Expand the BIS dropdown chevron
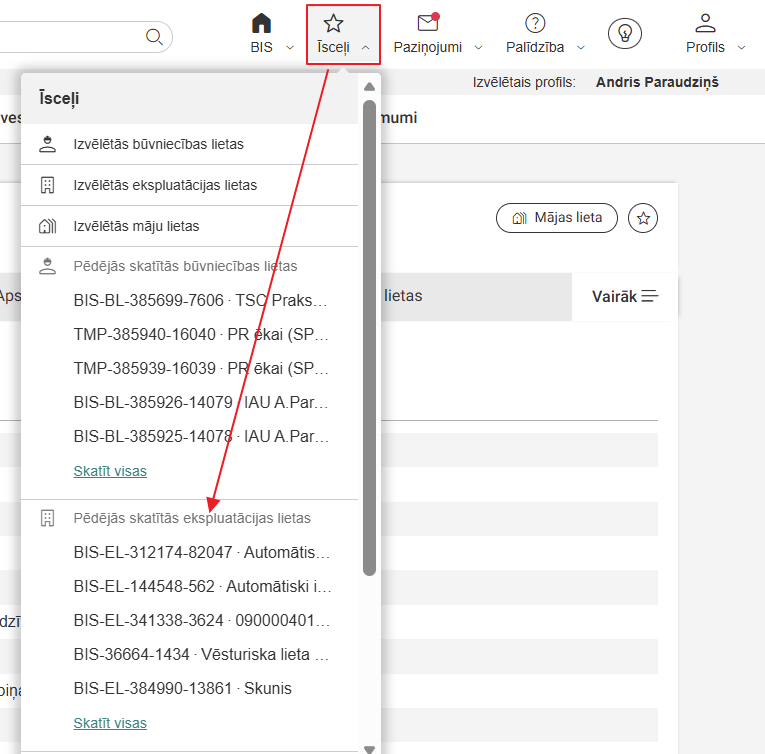 (290, 48)
